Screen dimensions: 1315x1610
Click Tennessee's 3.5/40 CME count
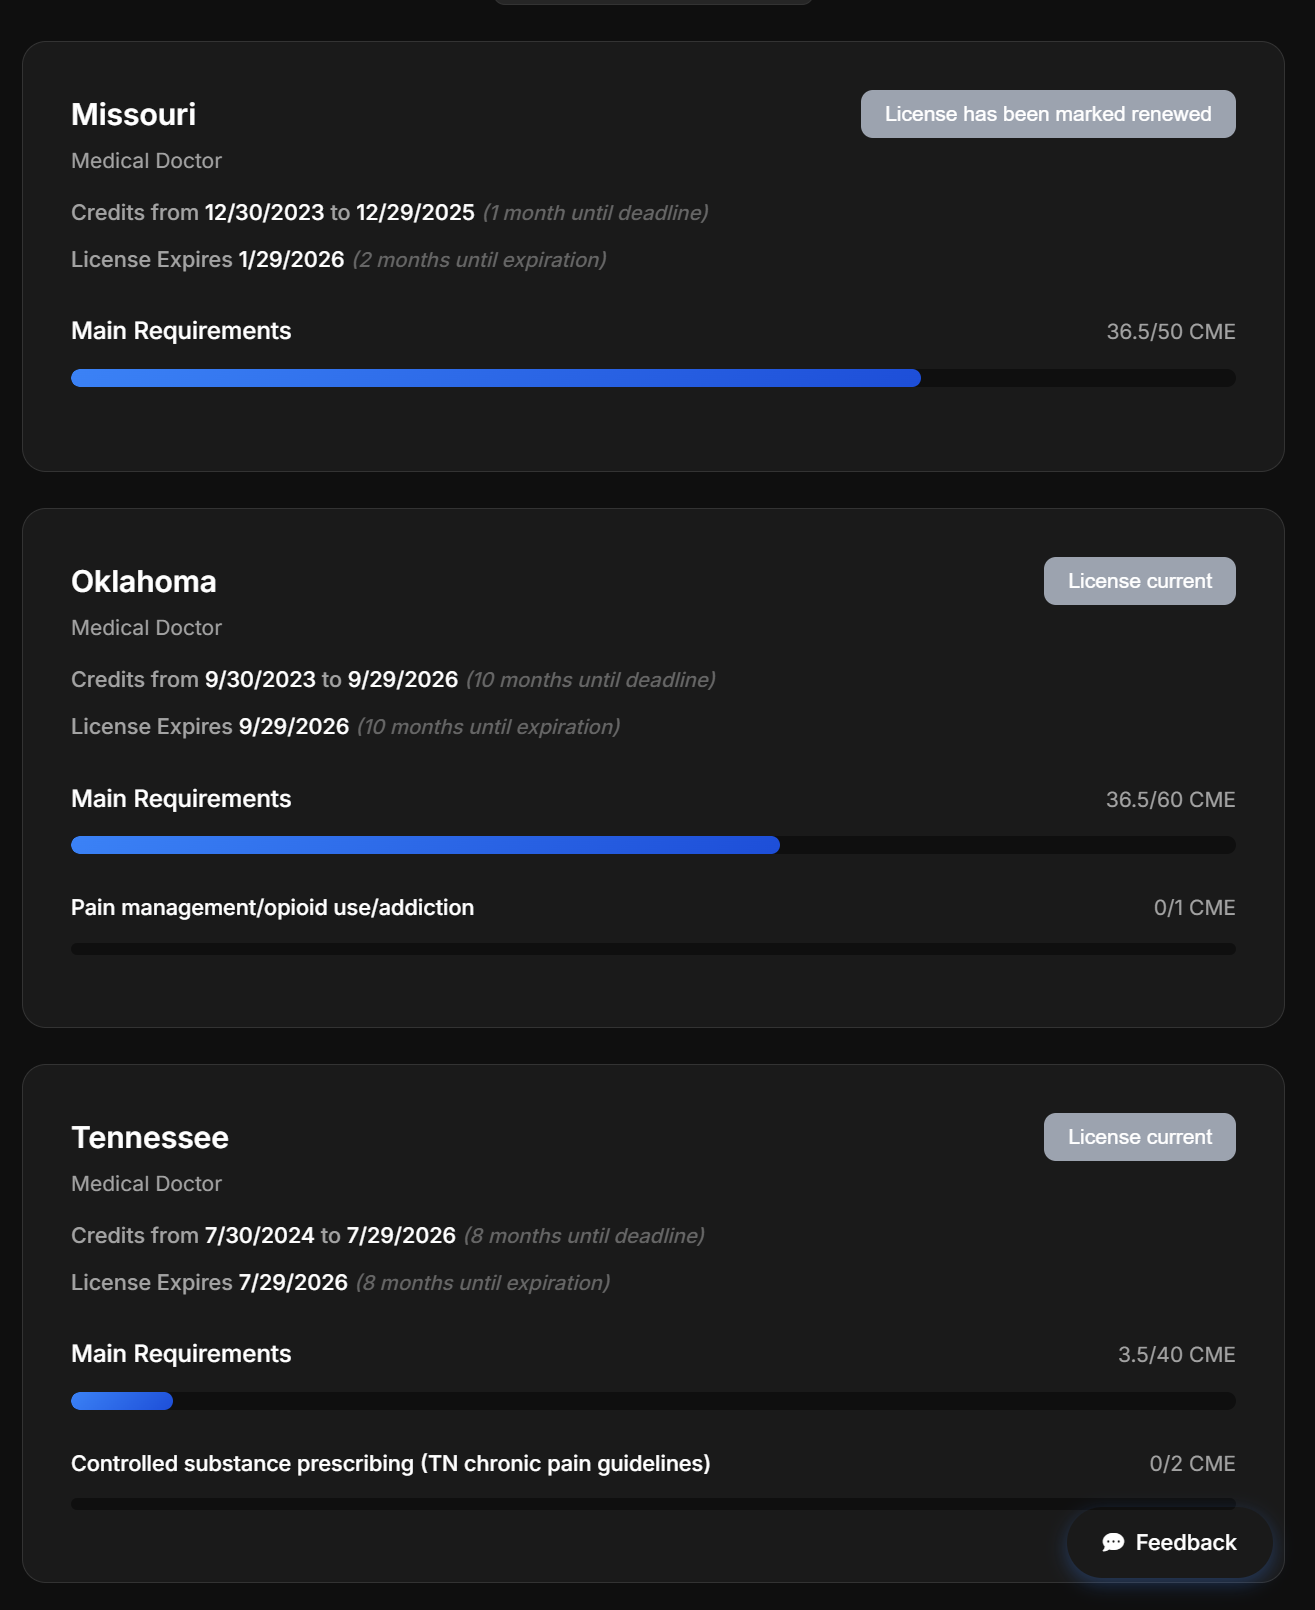pos(1176,1354)
